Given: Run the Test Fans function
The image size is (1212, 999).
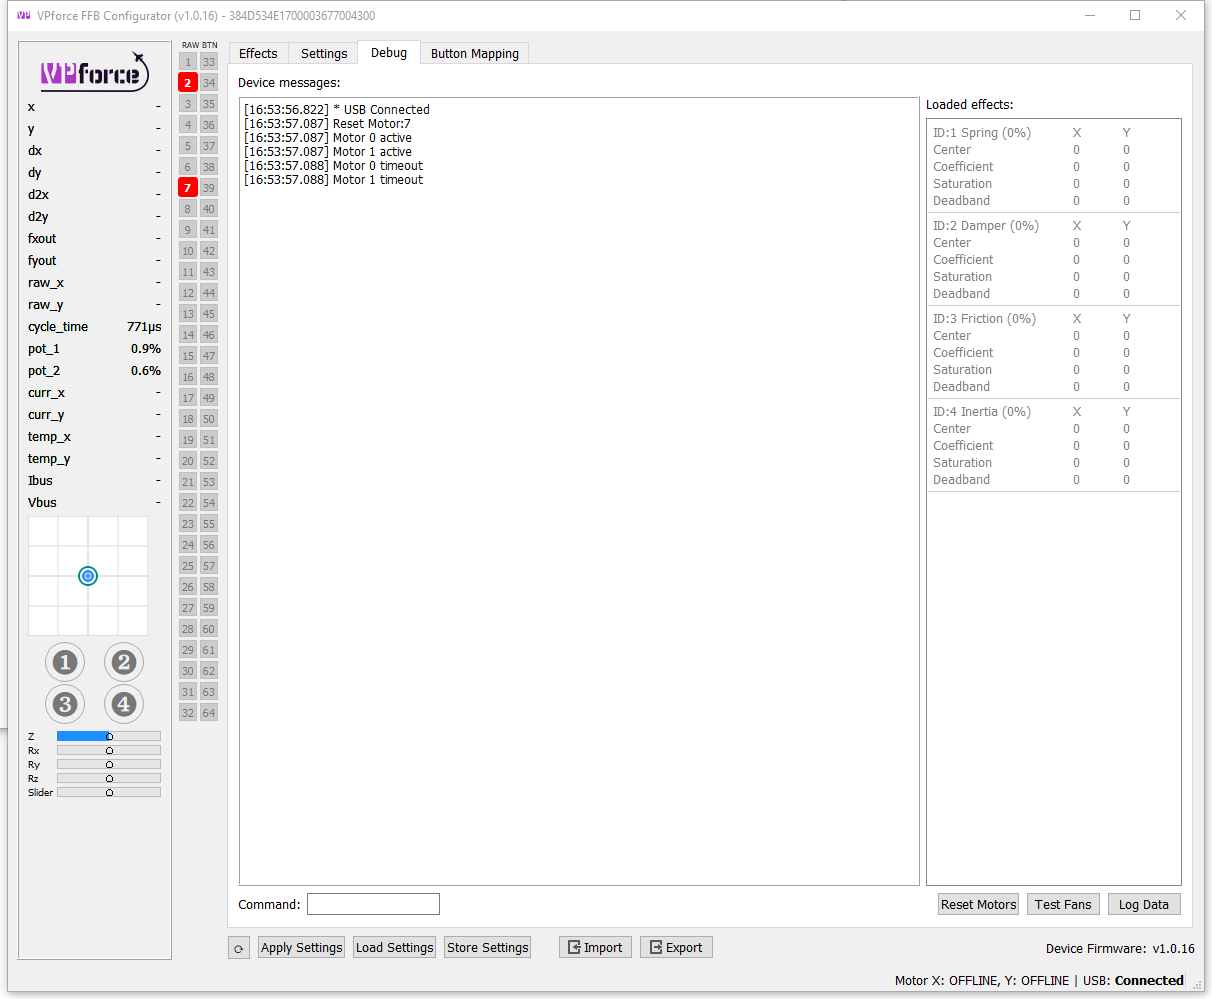Looking at the screenshot, I should coord(1063,904).
